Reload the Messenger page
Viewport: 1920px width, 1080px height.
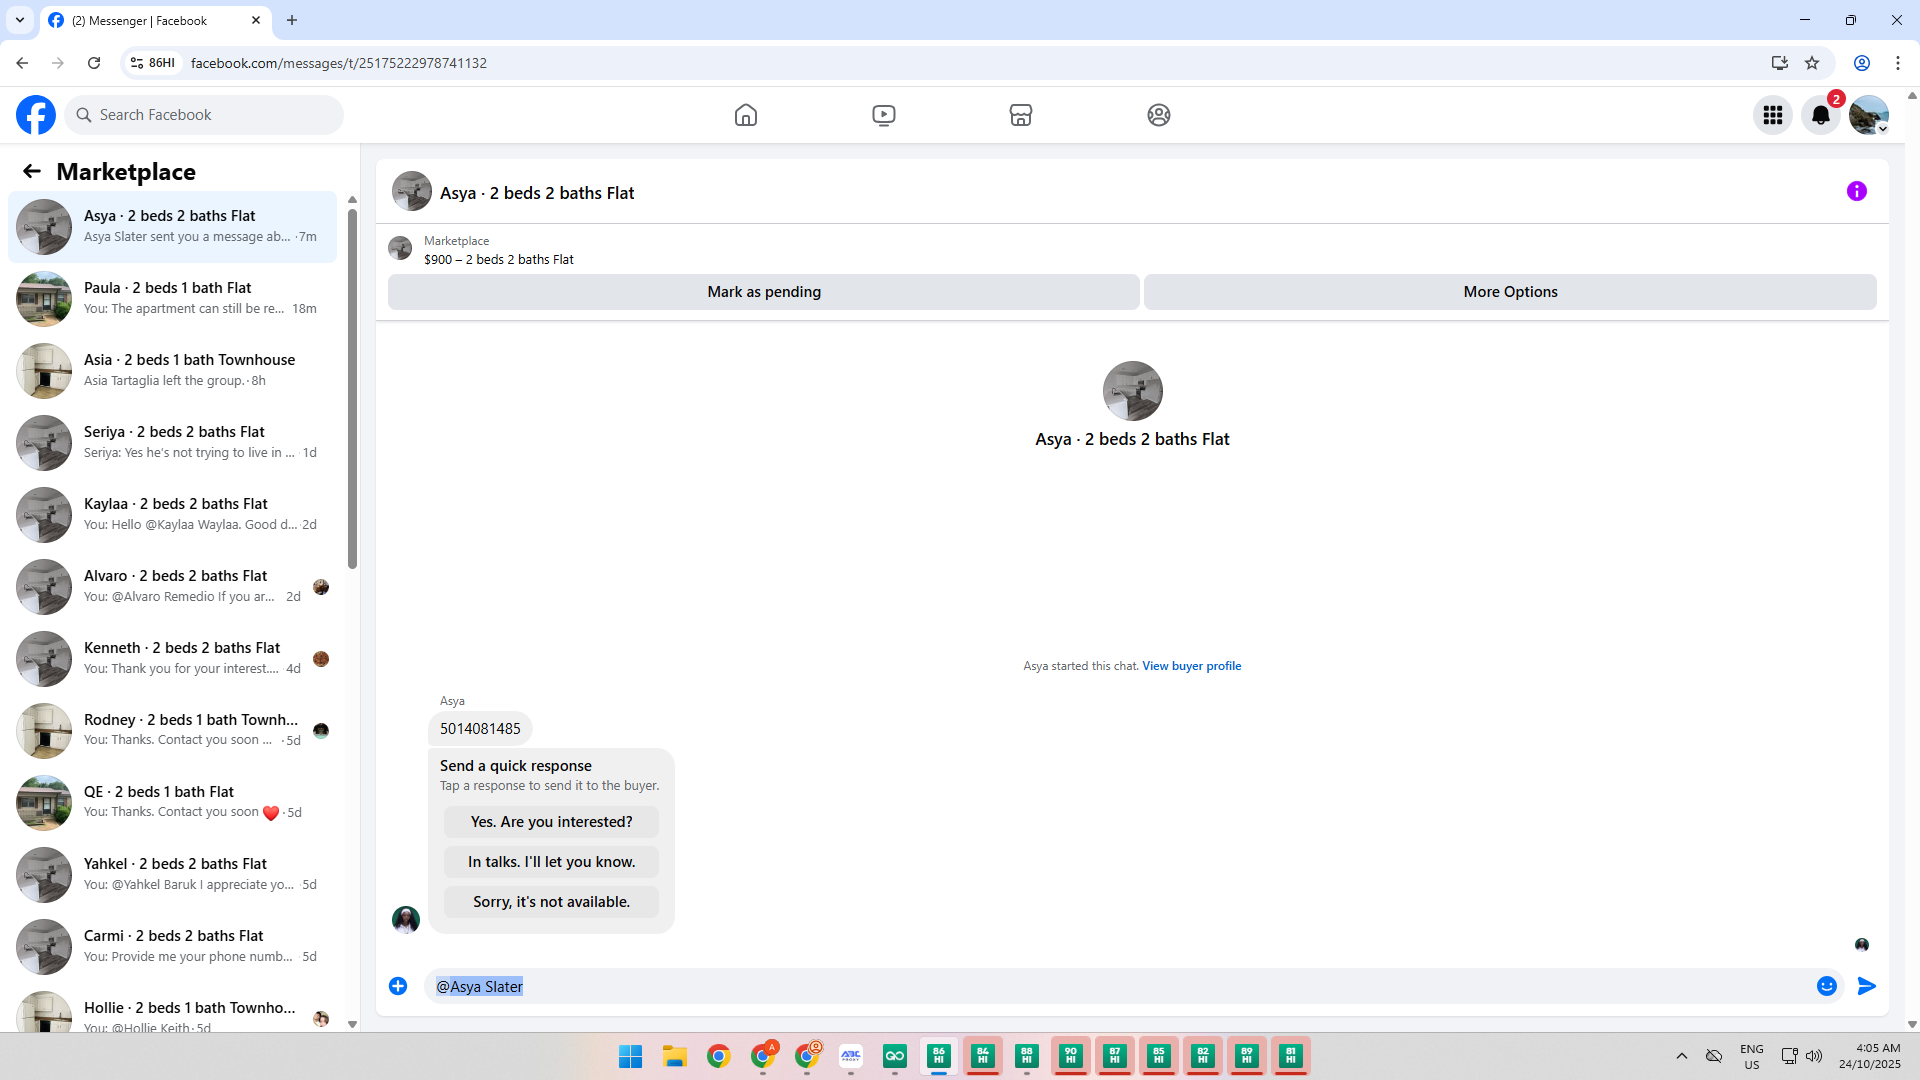click(x=94, y=63)
